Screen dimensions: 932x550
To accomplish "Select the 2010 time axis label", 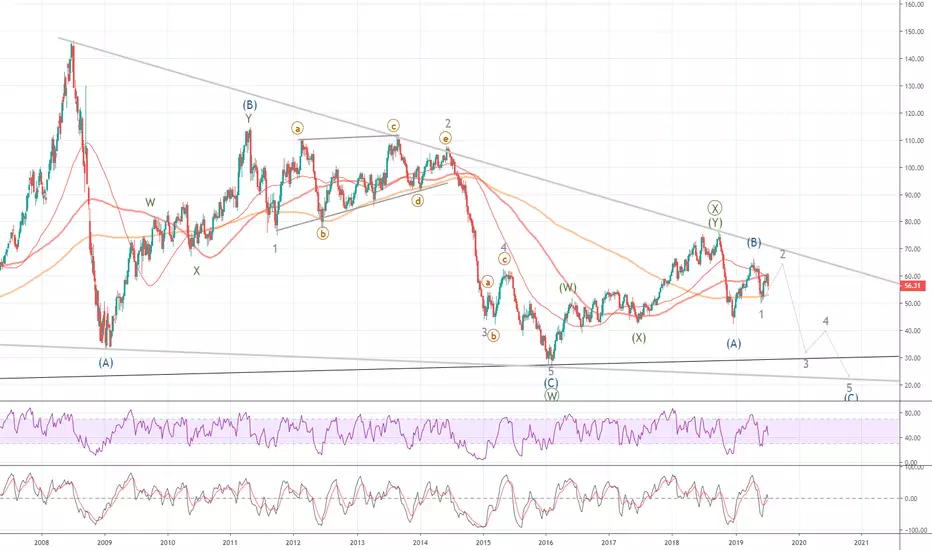I will 168,542.
